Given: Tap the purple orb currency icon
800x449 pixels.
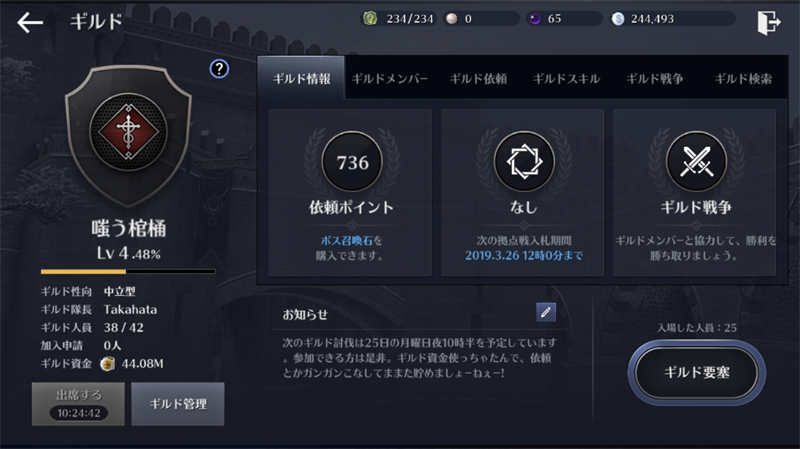Looking at the screenshot, I should [x=535, y=19].
